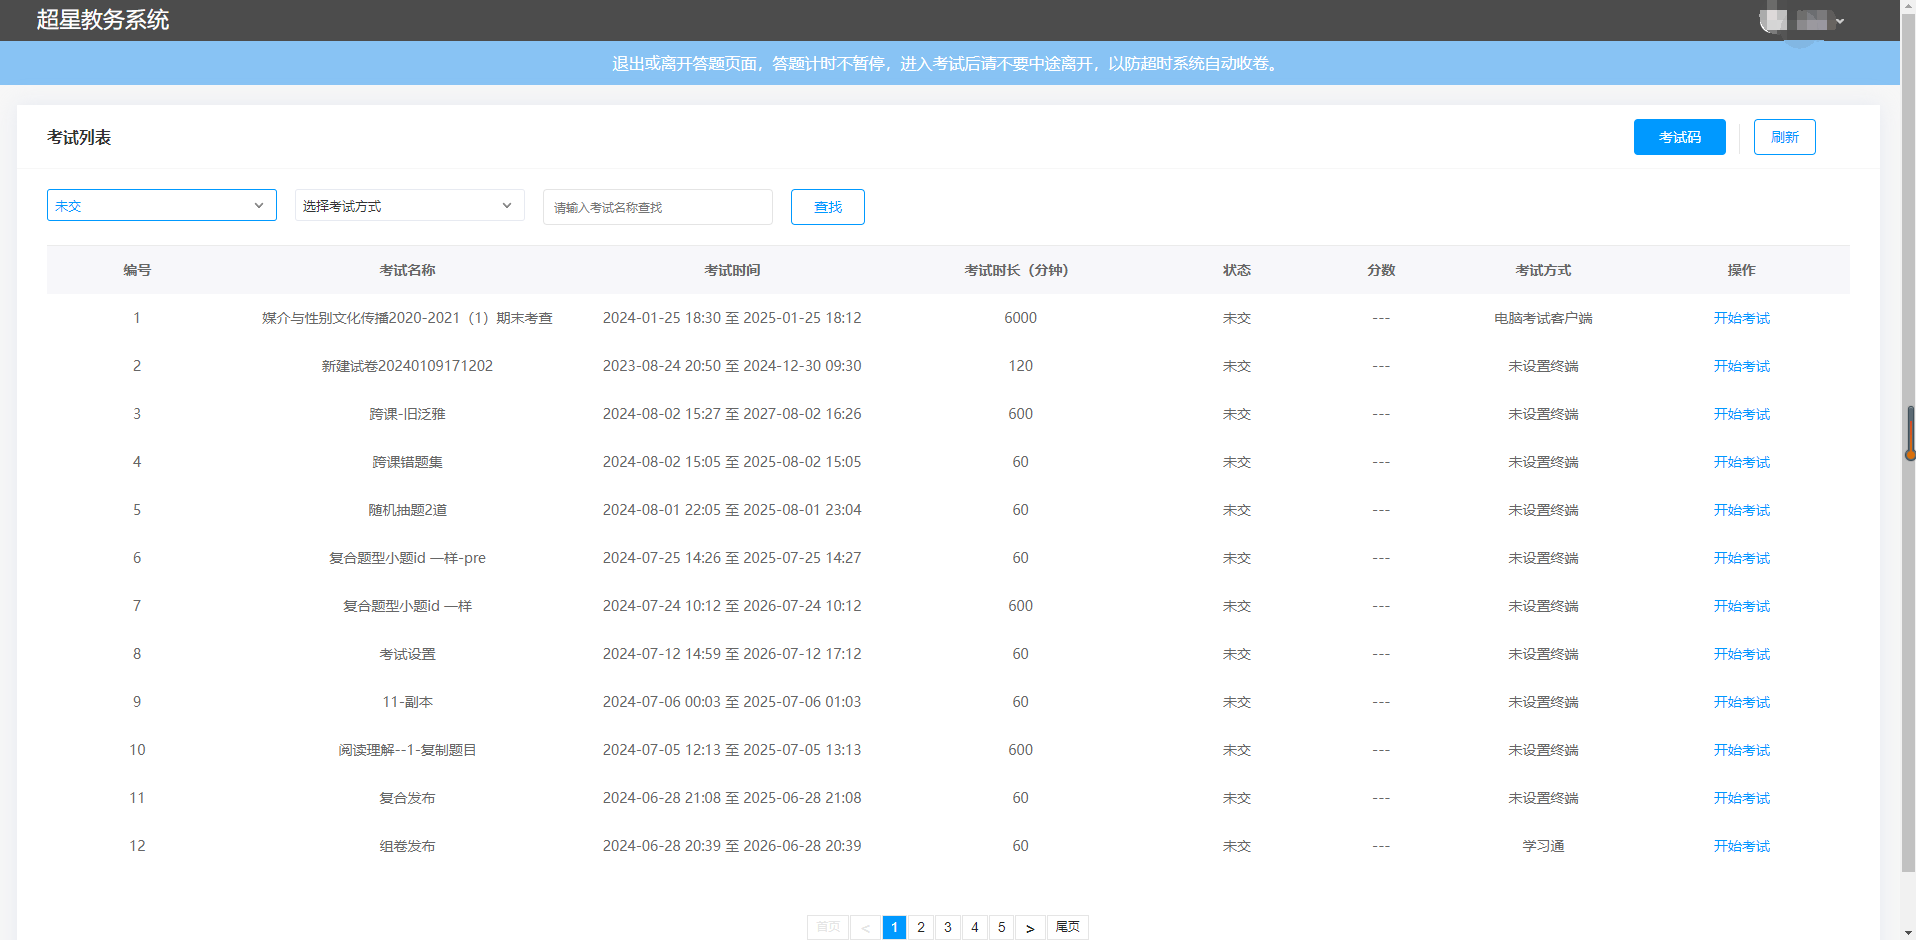1916x940 pixels.
Task: Go to pagination page 2
Action: point(921,927)
